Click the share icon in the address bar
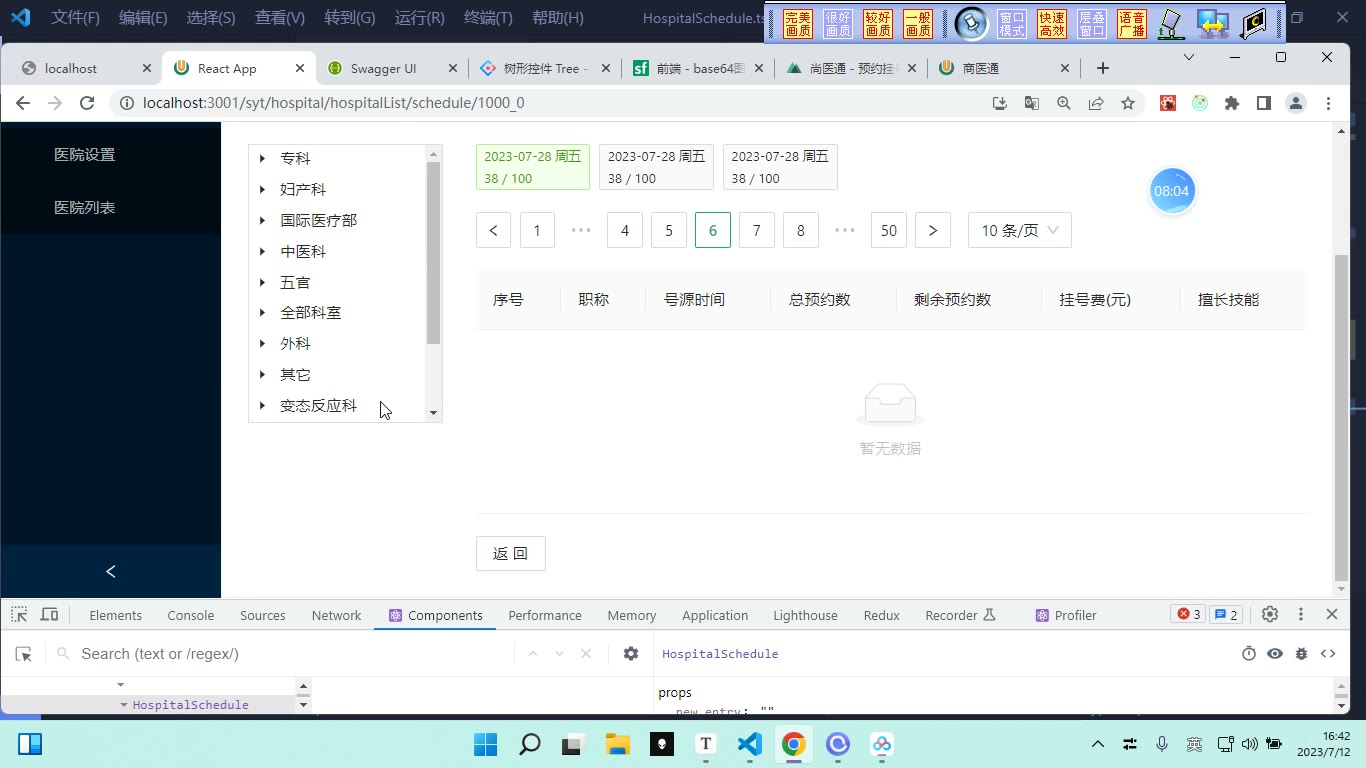Viewport: 1366px width, 768px height. click(x=1096, y=103)
